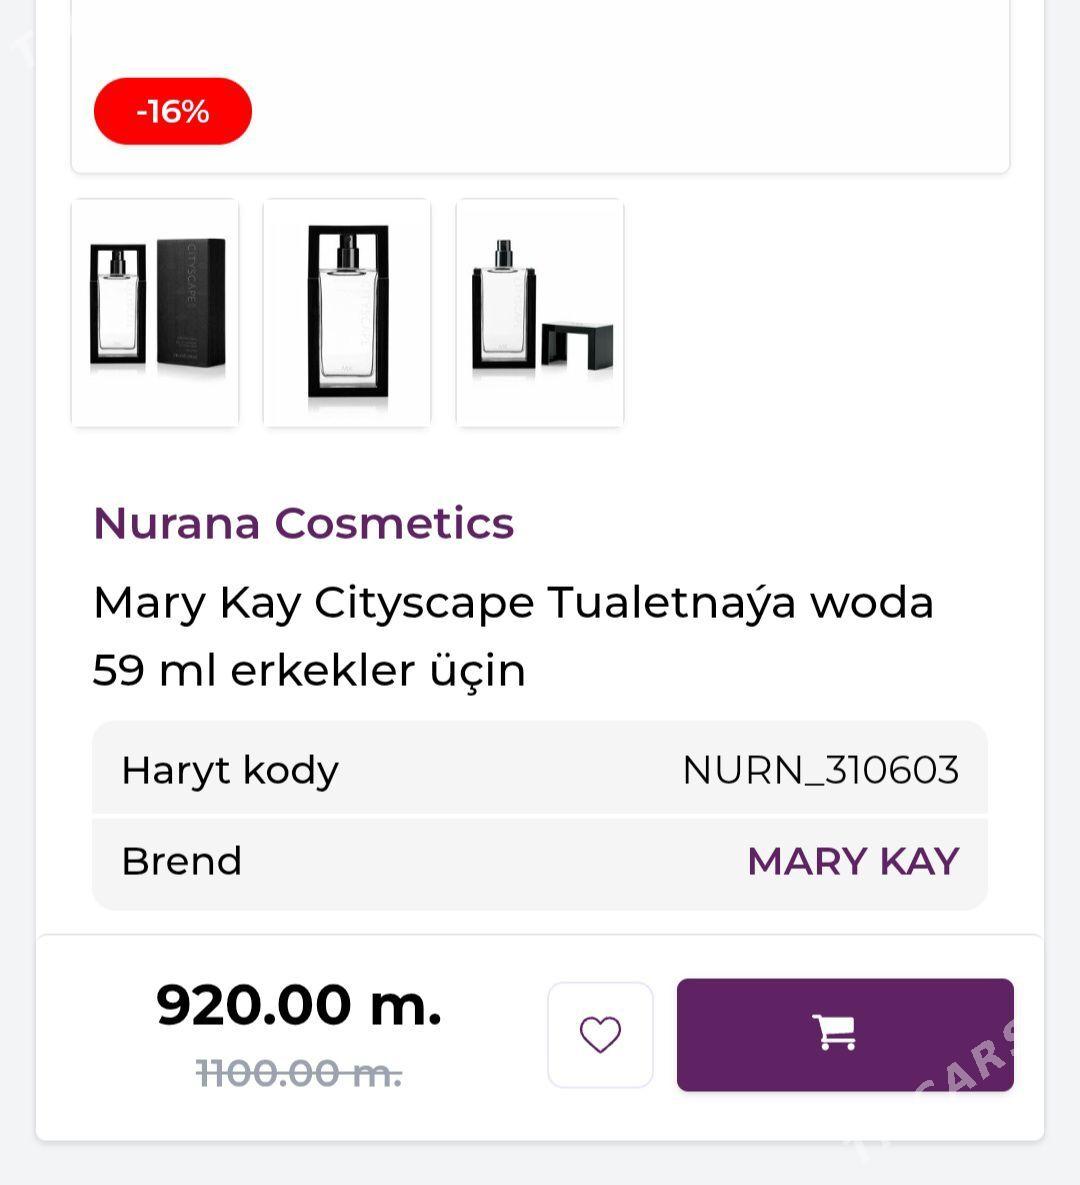Image resolution: width=1080 pixels, height=1185 pixels.
Task: Click the Haryt kody label
Action: pyautogui.click(x=230, y=770)
